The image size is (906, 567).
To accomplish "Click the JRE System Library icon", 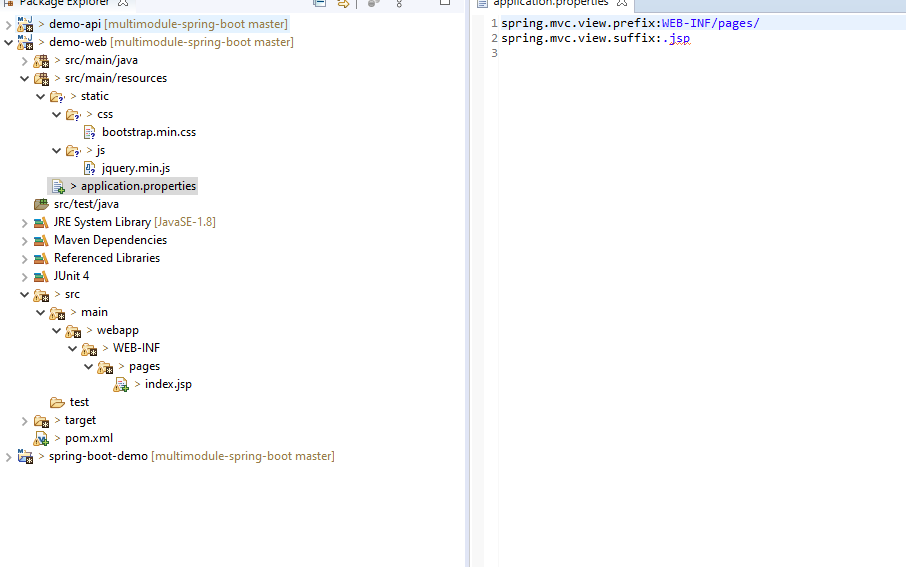I will tap(41, 223).
